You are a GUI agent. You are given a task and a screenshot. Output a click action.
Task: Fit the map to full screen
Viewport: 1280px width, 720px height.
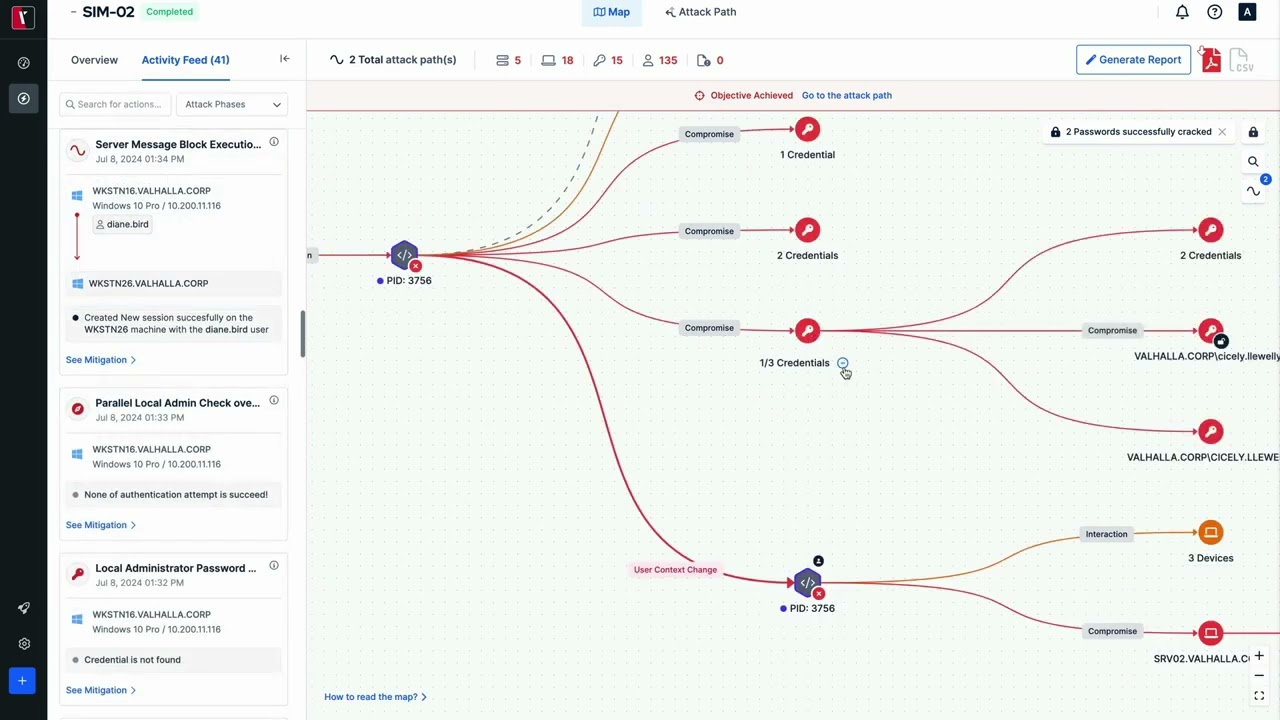click(1259, 696)
